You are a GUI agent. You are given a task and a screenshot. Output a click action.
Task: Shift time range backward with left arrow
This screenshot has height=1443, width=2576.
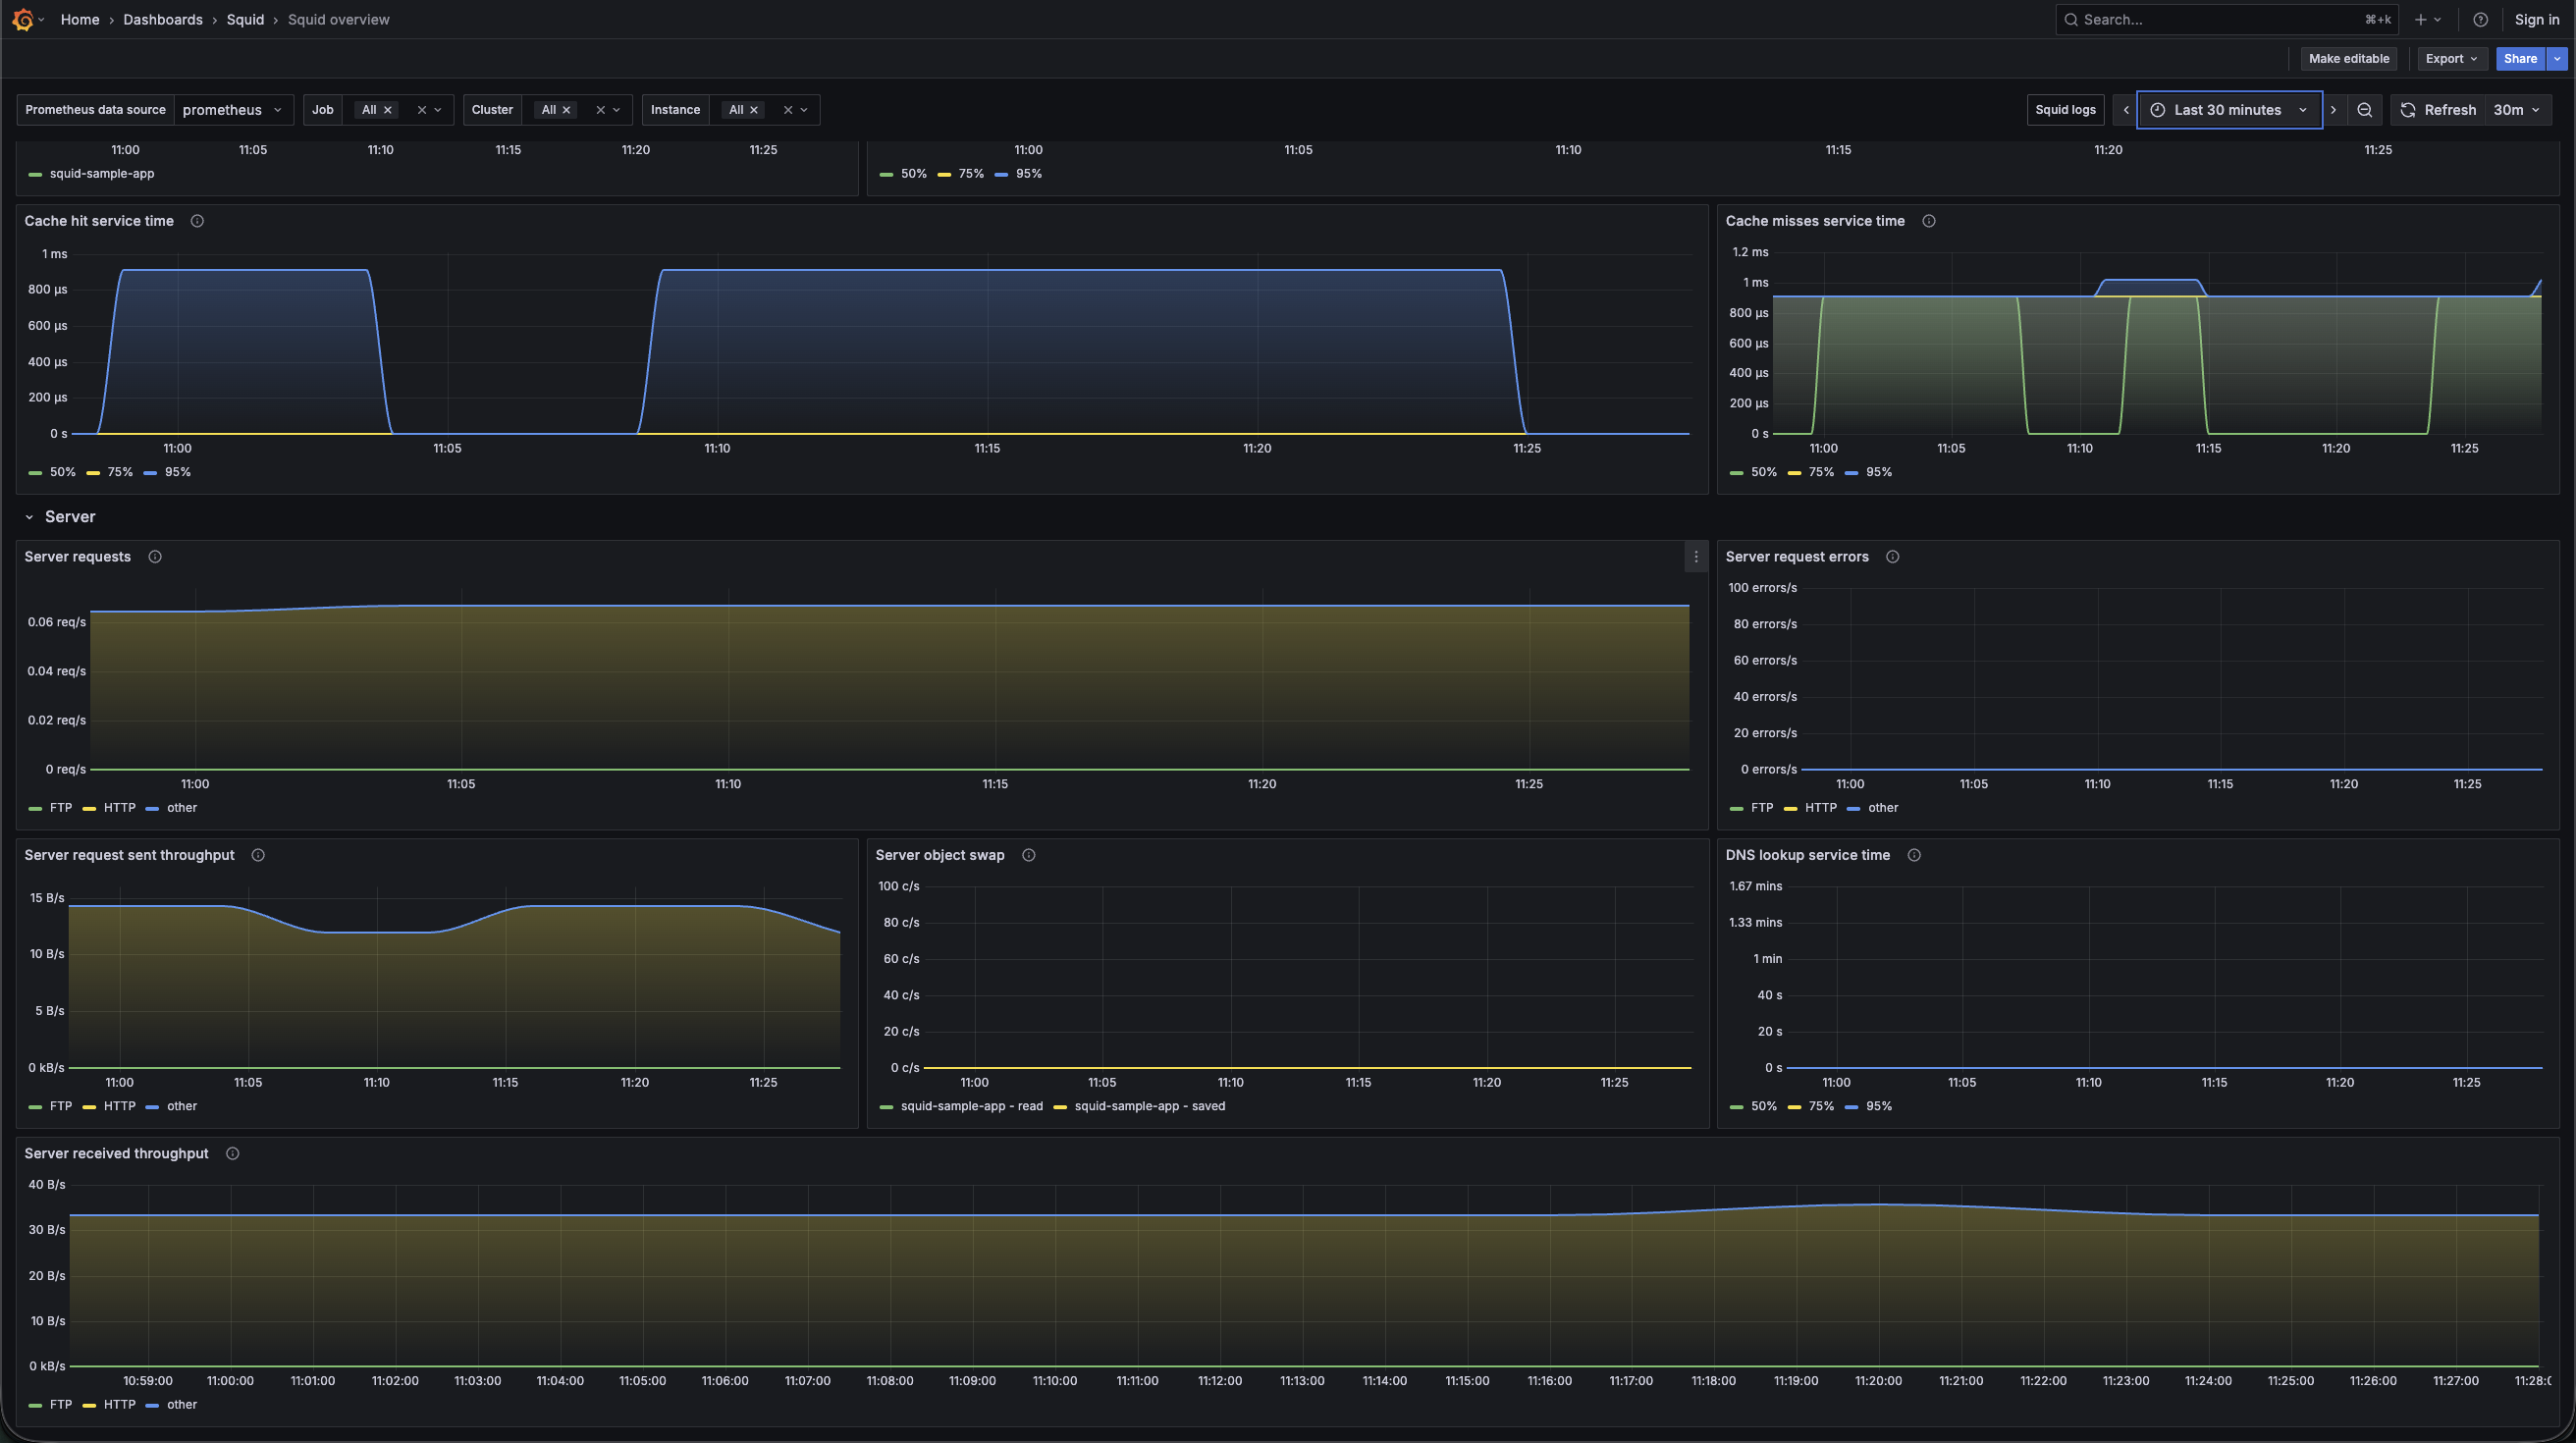2125,110
